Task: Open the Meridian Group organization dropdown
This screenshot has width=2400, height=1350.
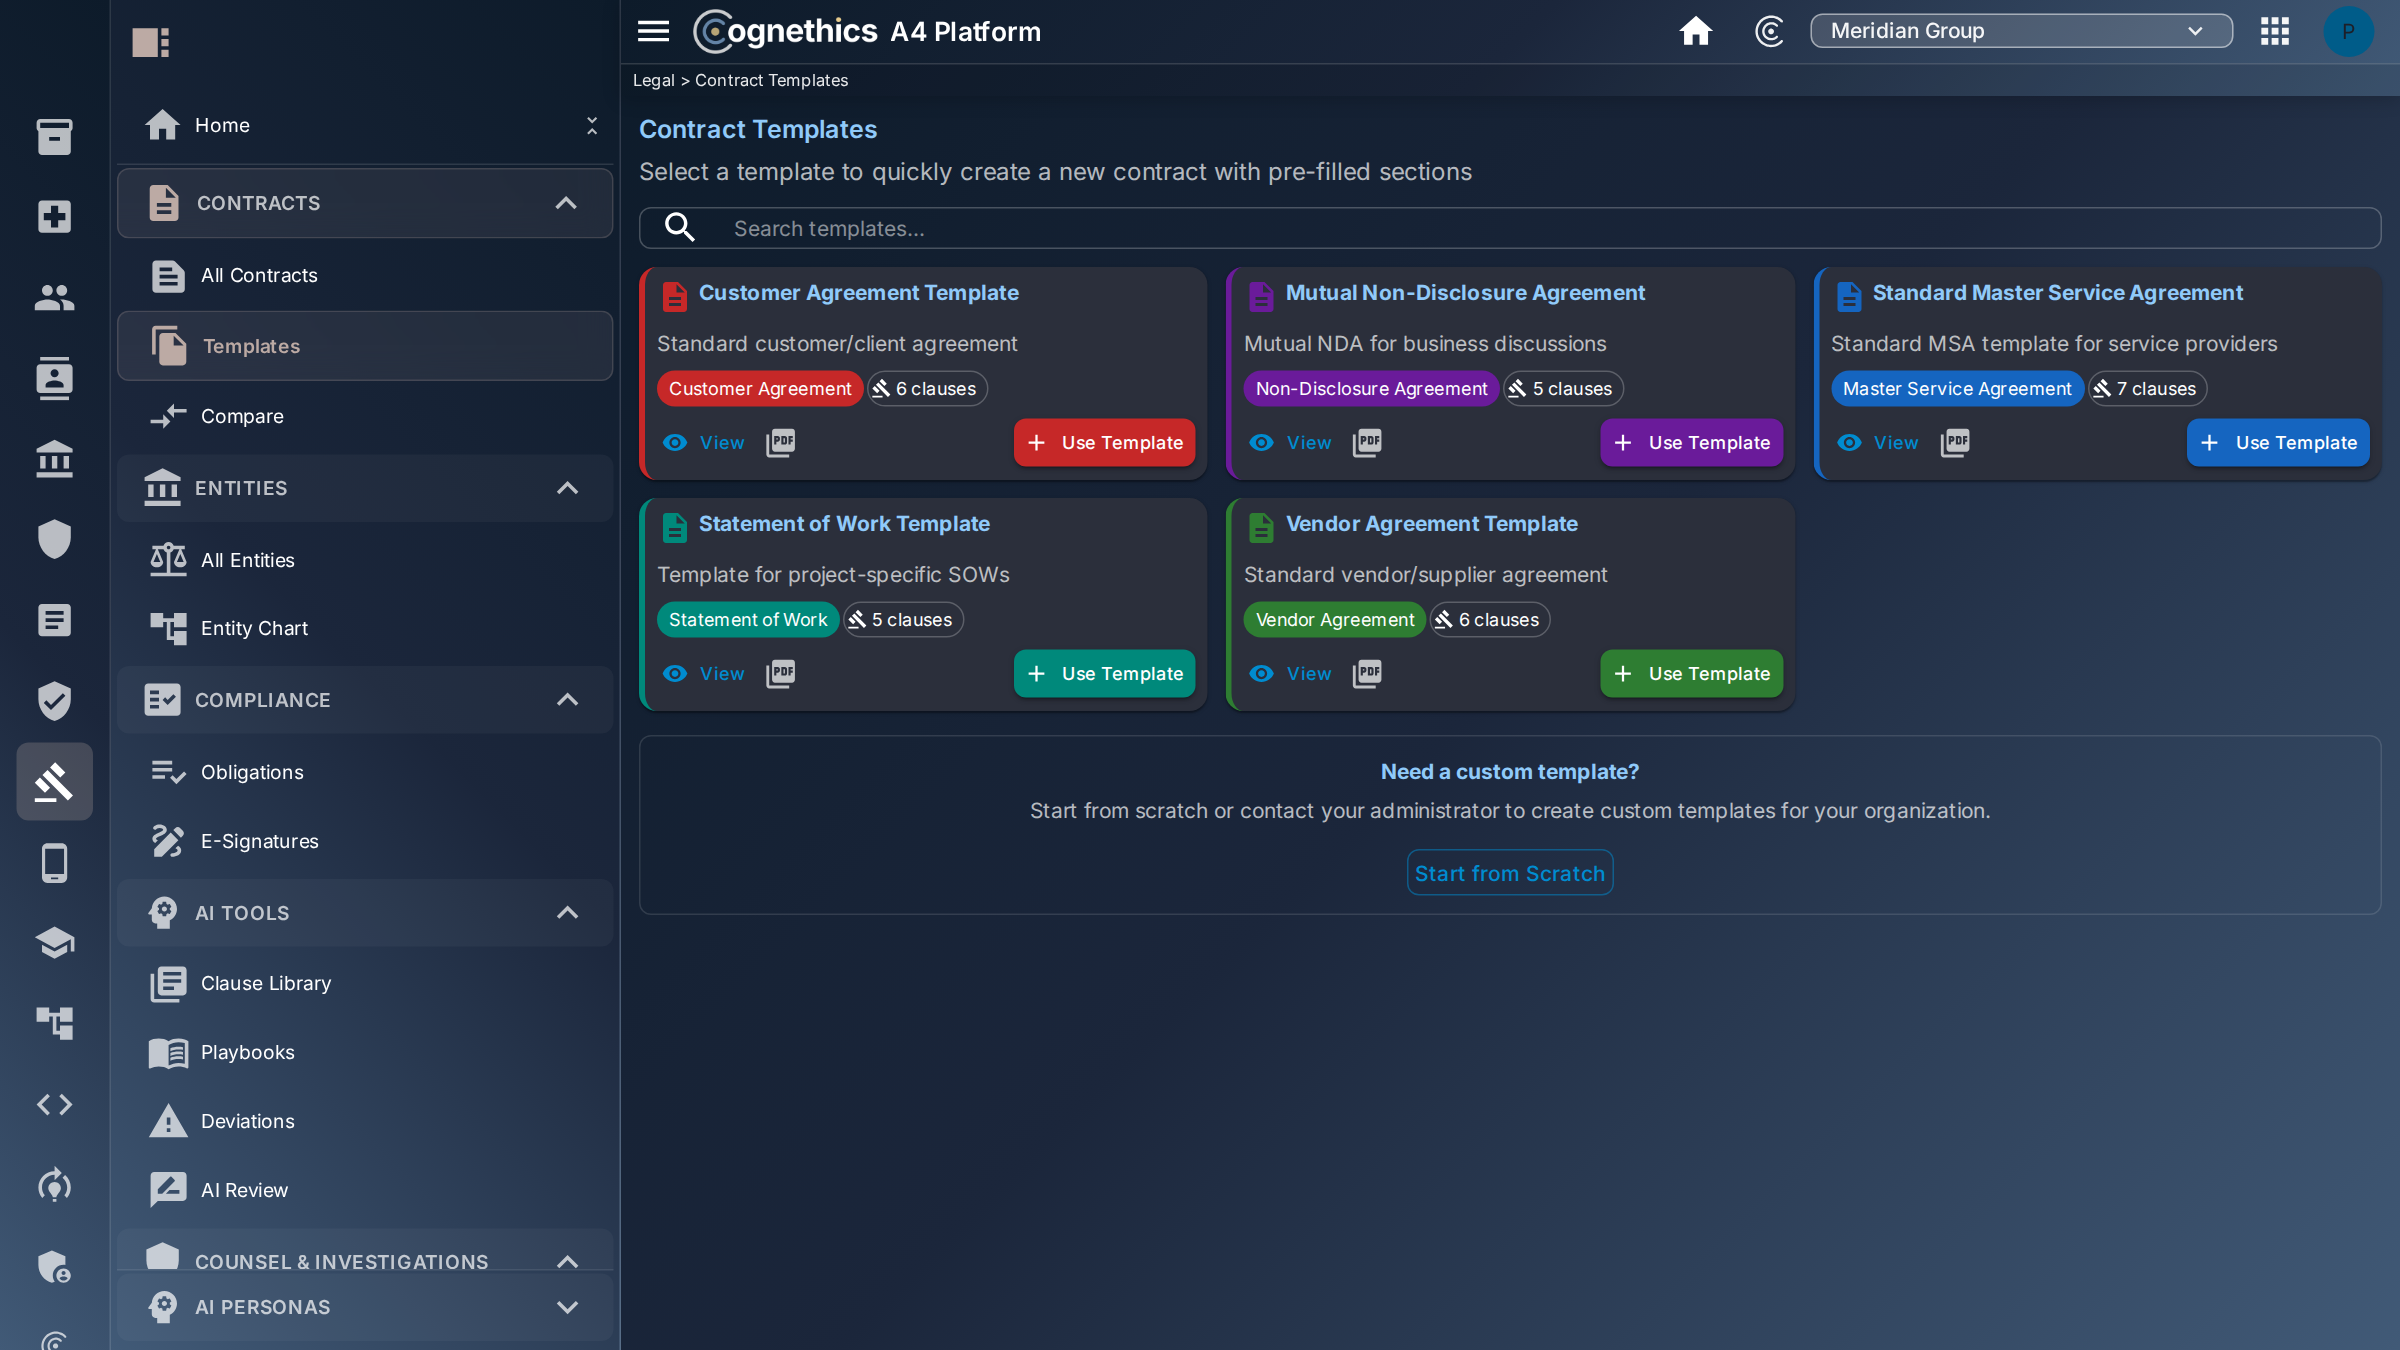Action: pos(2021,31)
